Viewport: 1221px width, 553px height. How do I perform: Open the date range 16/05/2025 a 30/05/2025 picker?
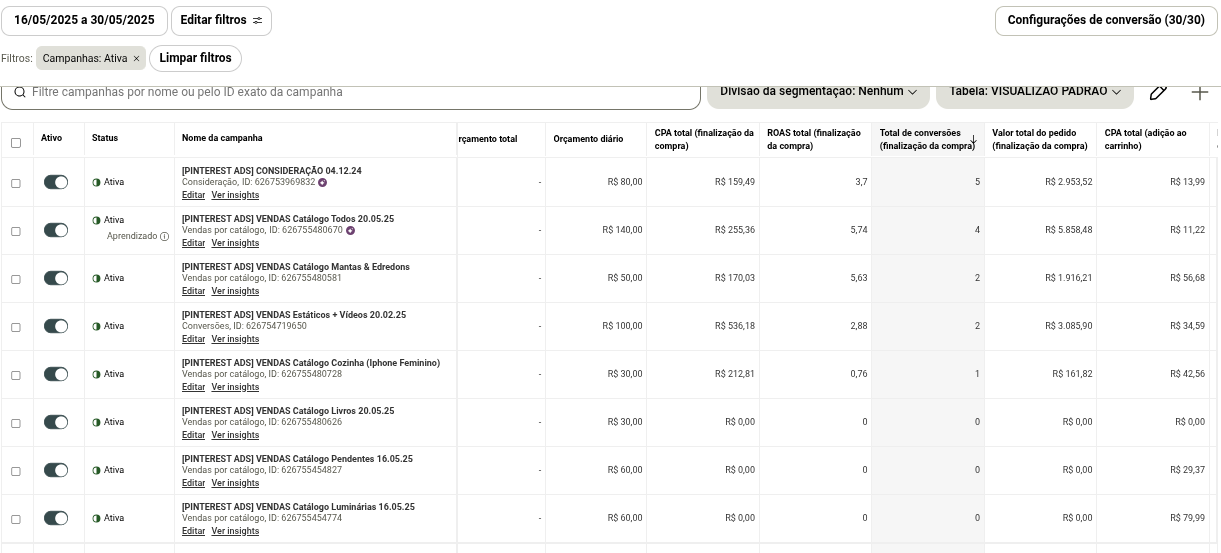(84, 20)
